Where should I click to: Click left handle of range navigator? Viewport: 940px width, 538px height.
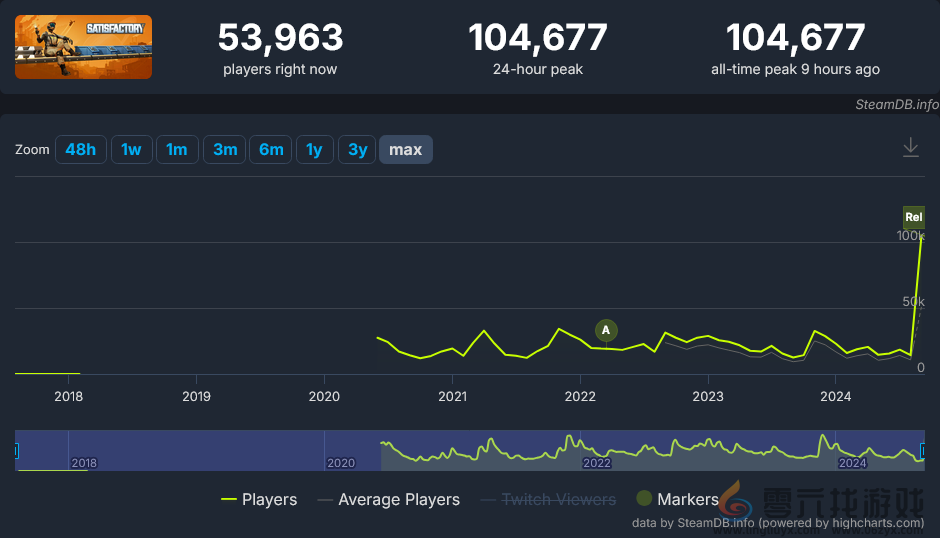pos(16,451)
